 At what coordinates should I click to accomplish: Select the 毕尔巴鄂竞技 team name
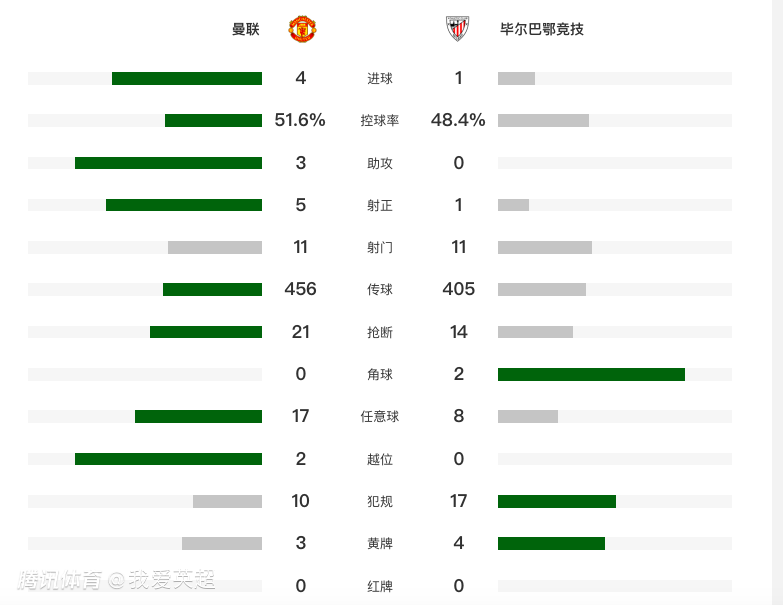tap(541, 29)
